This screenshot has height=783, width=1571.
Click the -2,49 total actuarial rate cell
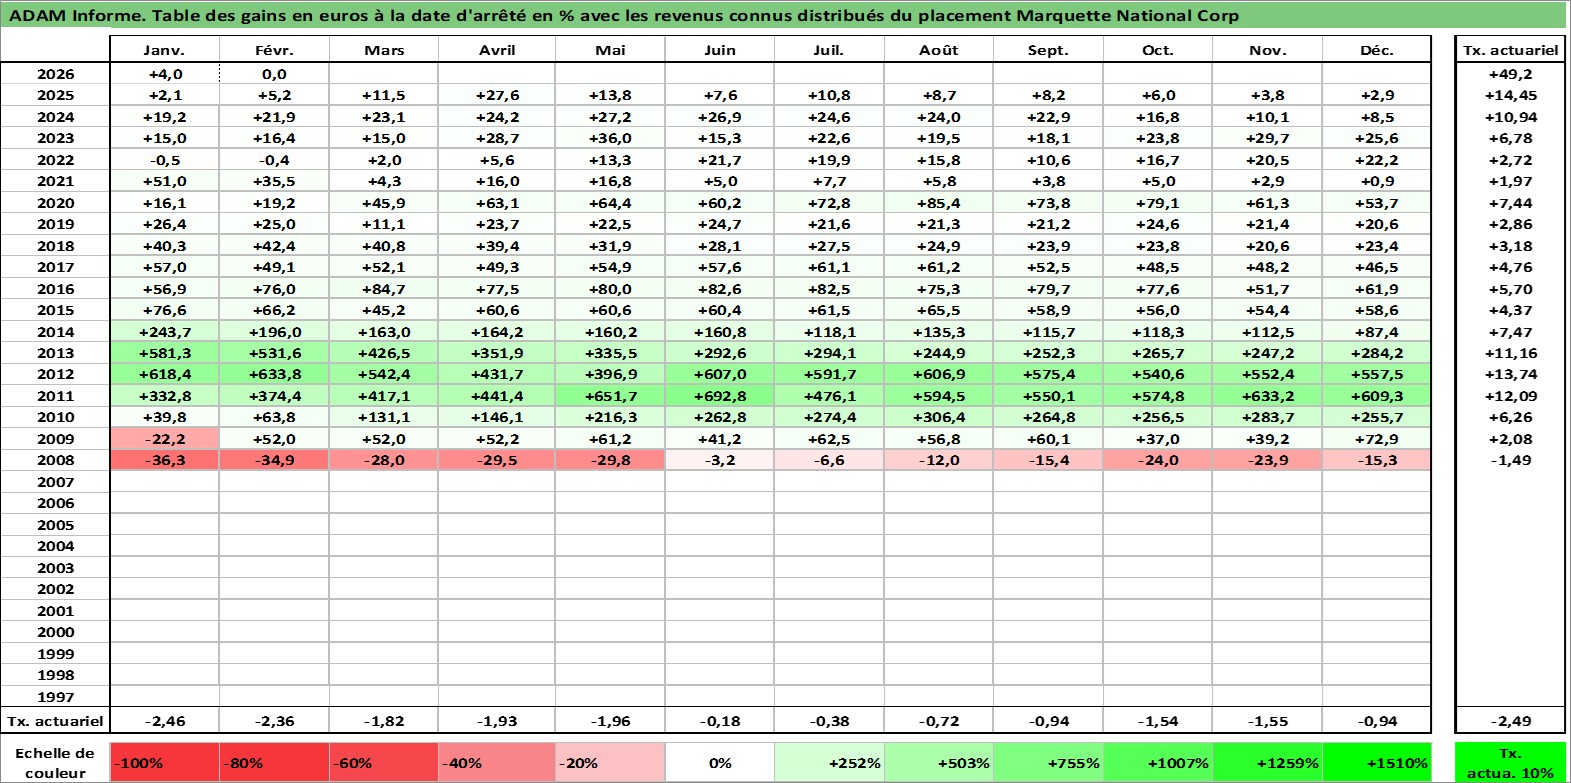click(1510, 721)
